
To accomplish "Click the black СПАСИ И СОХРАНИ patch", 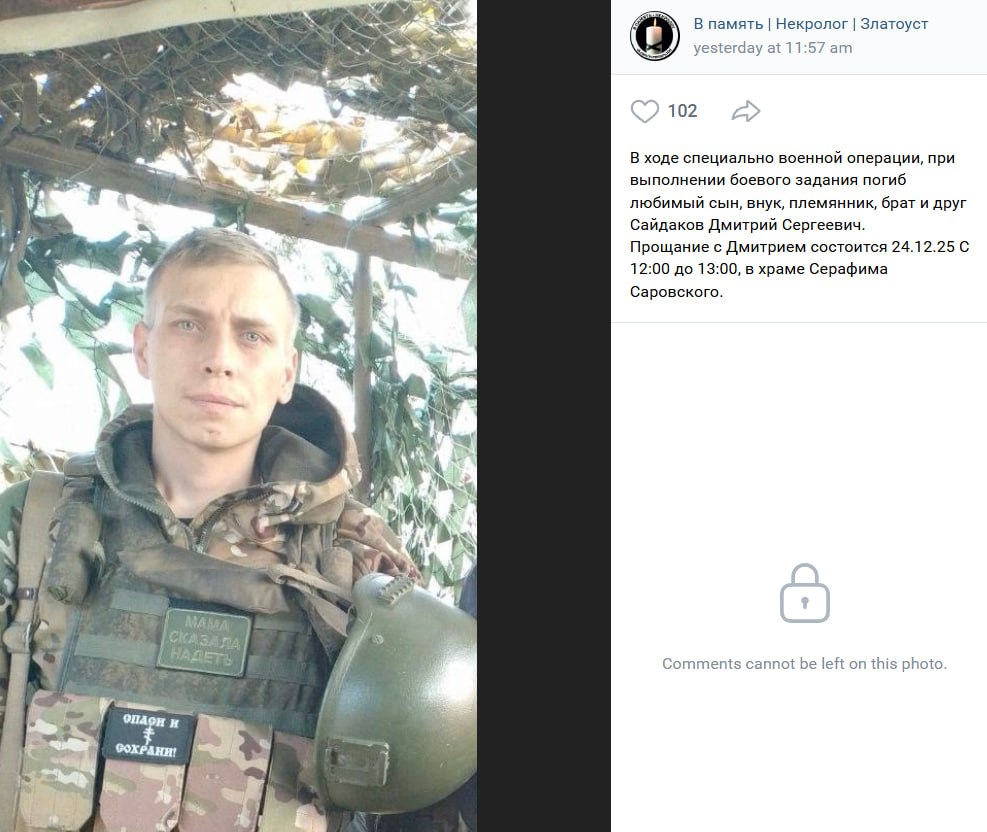I will (x=150, y=736).
